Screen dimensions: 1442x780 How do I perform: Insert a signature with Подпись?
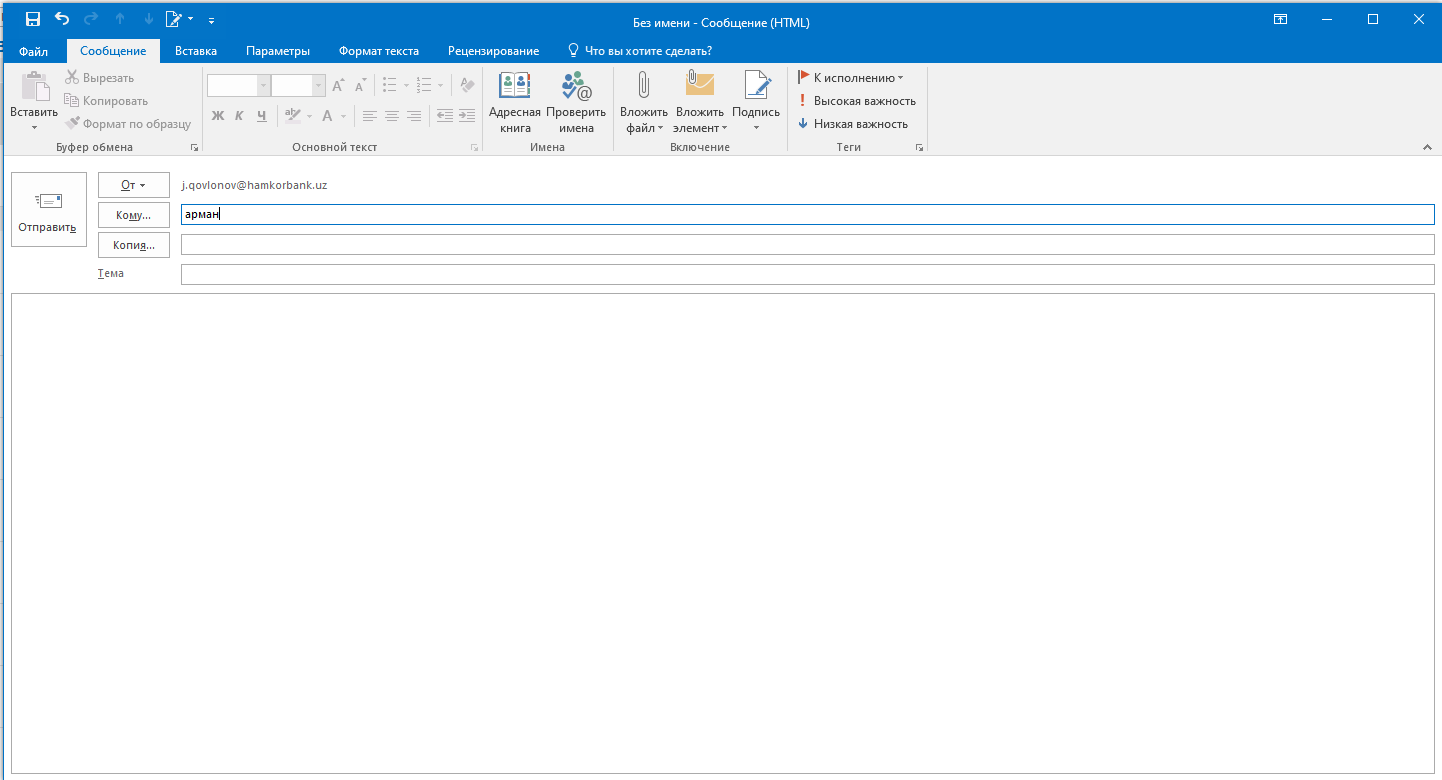(756, 102)
